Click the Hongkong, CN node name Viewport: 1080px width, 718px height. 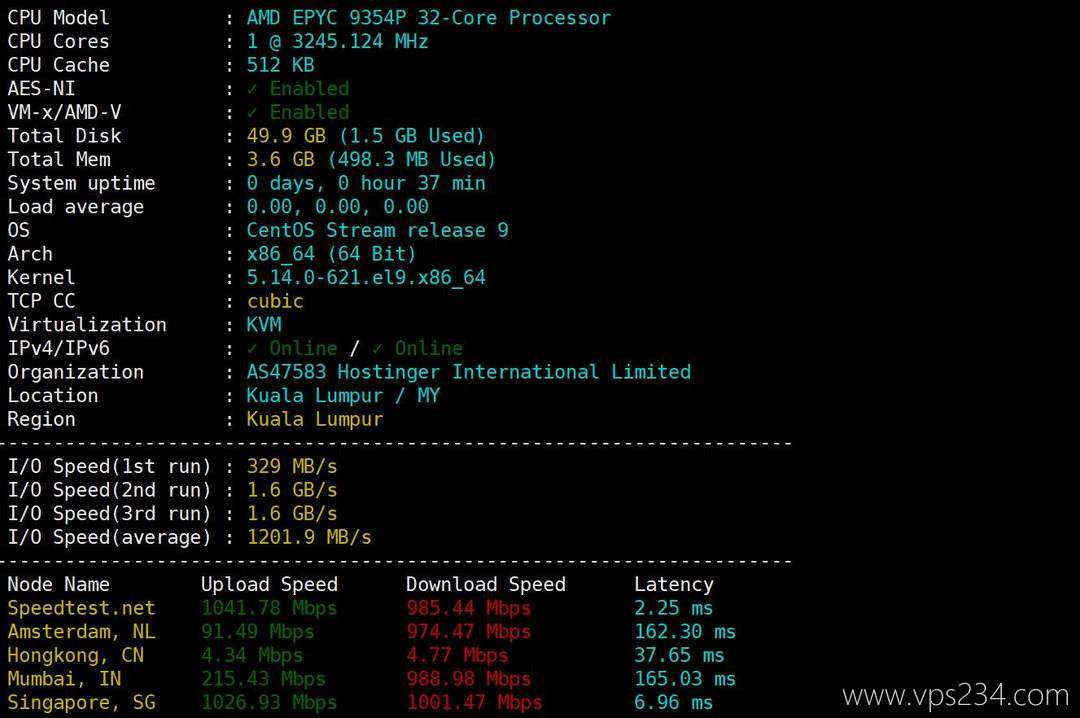76,655
